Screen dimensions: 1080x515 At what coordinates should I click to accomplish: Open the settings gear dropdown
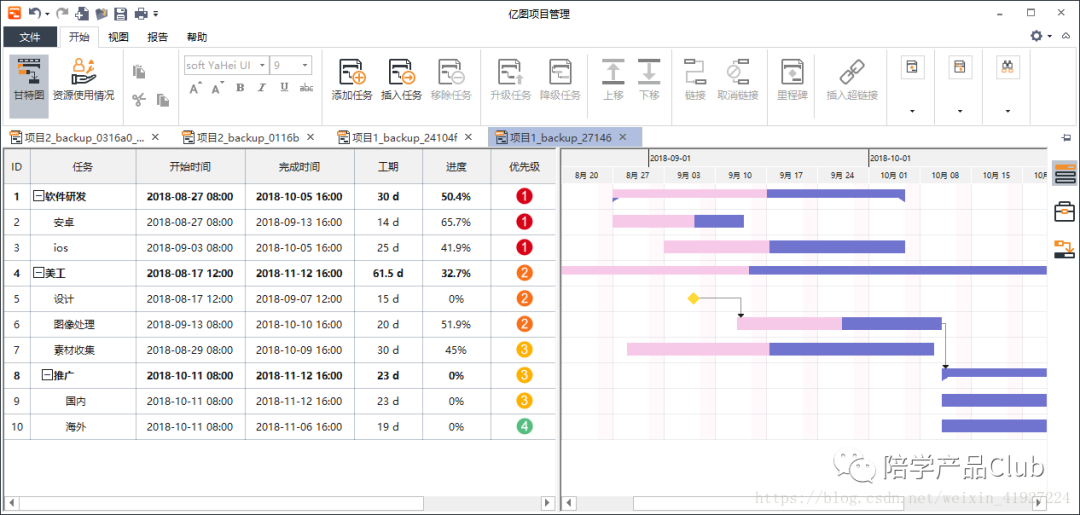pos(1041,36)
